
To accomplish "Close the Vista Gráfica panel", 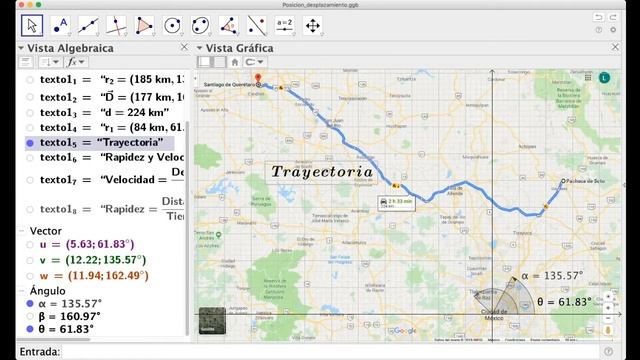I will [615, 47].
